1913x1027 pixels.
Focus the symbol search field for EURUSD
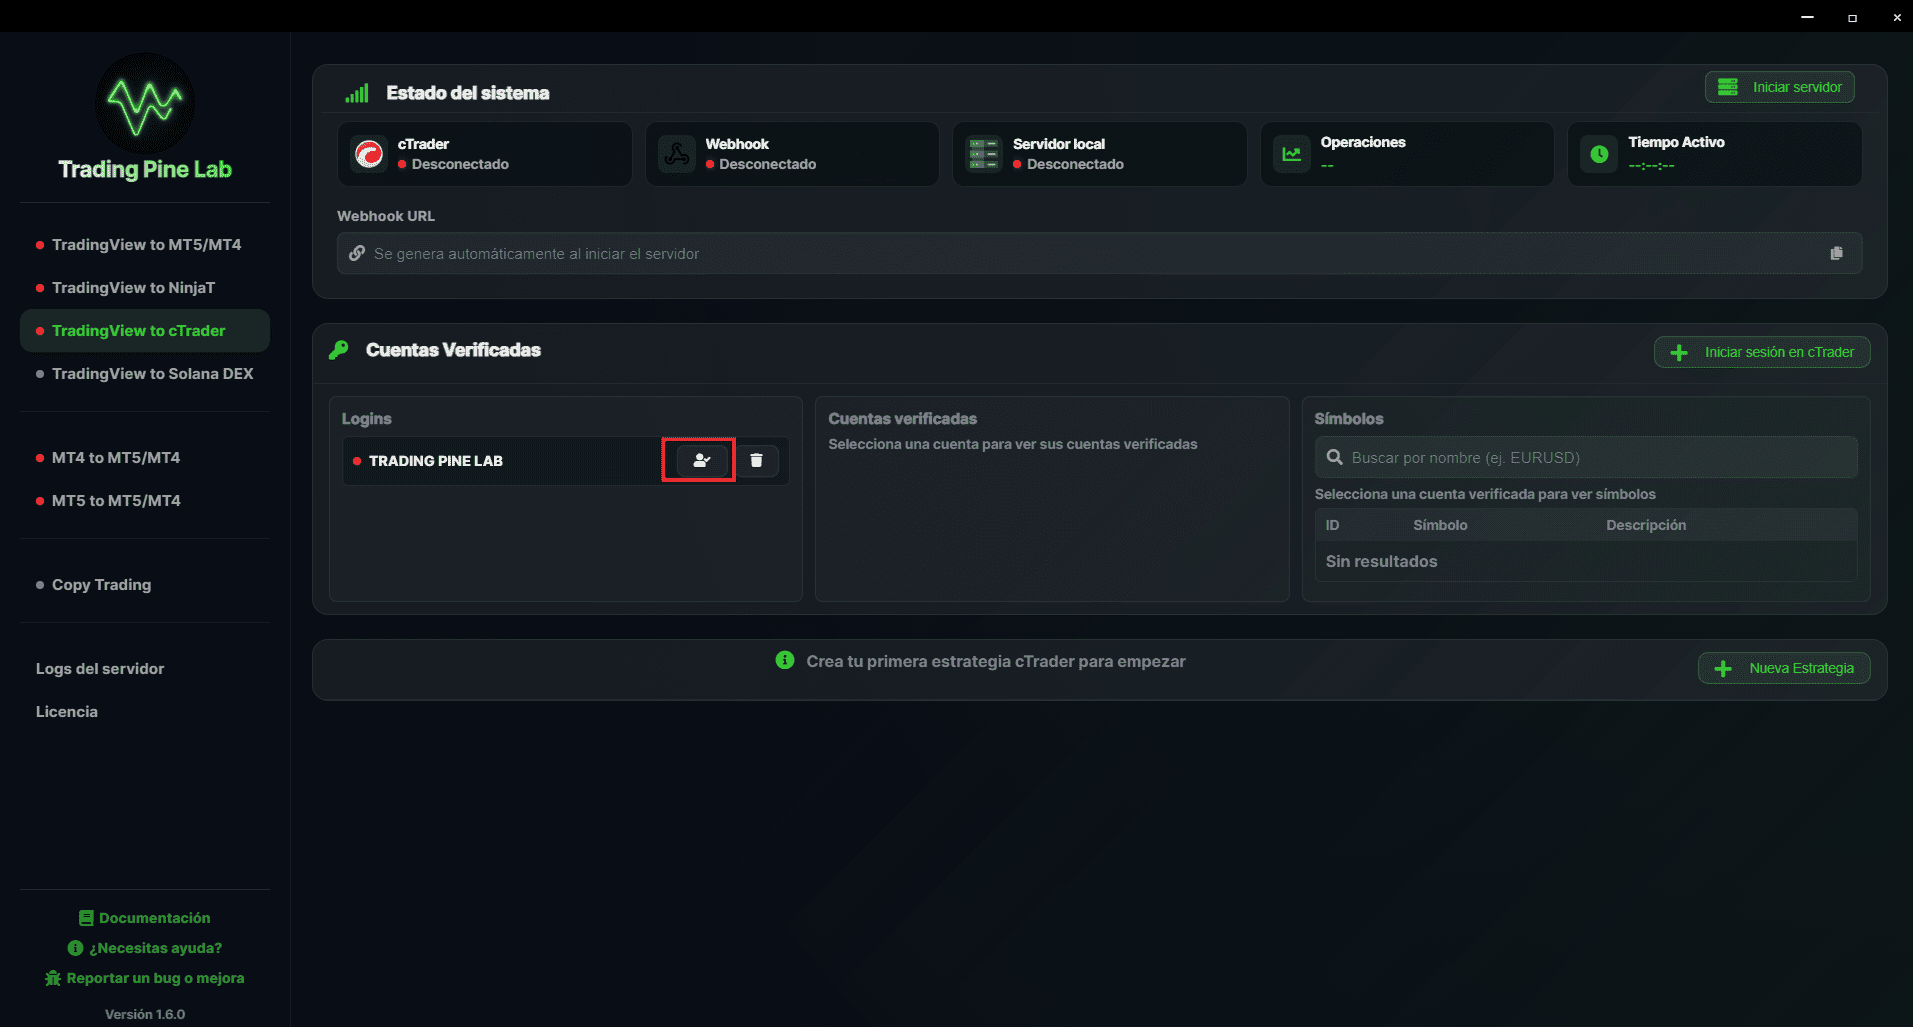(1585, 457)
